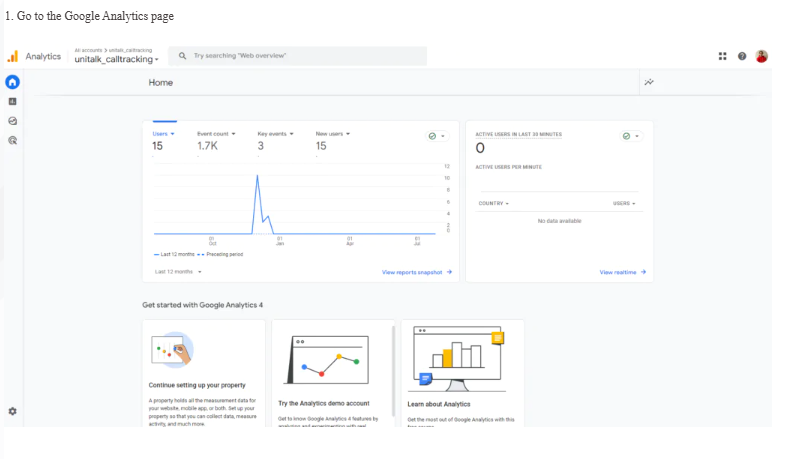This screenshot has height=459, width=786.
Task: Open the Insights sparkline icon
Action: coord(649,82)
